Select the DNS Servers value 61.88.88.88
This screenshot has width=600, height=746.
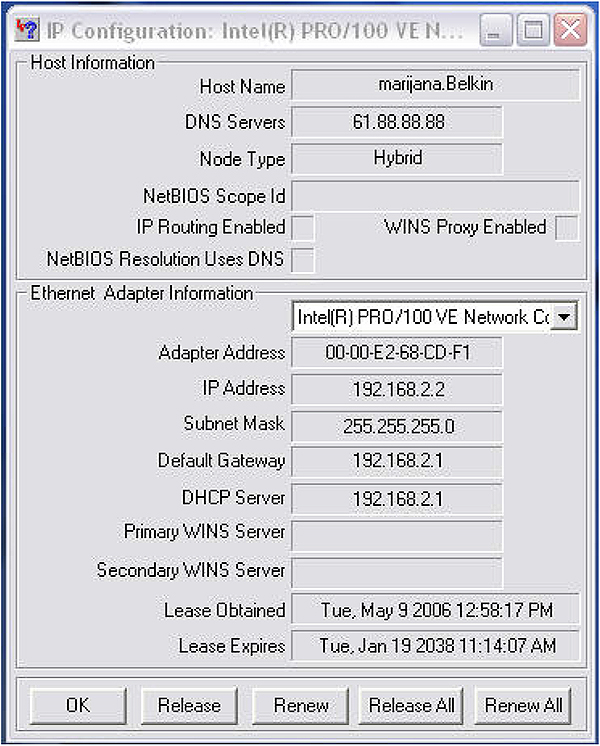point(397,122)
